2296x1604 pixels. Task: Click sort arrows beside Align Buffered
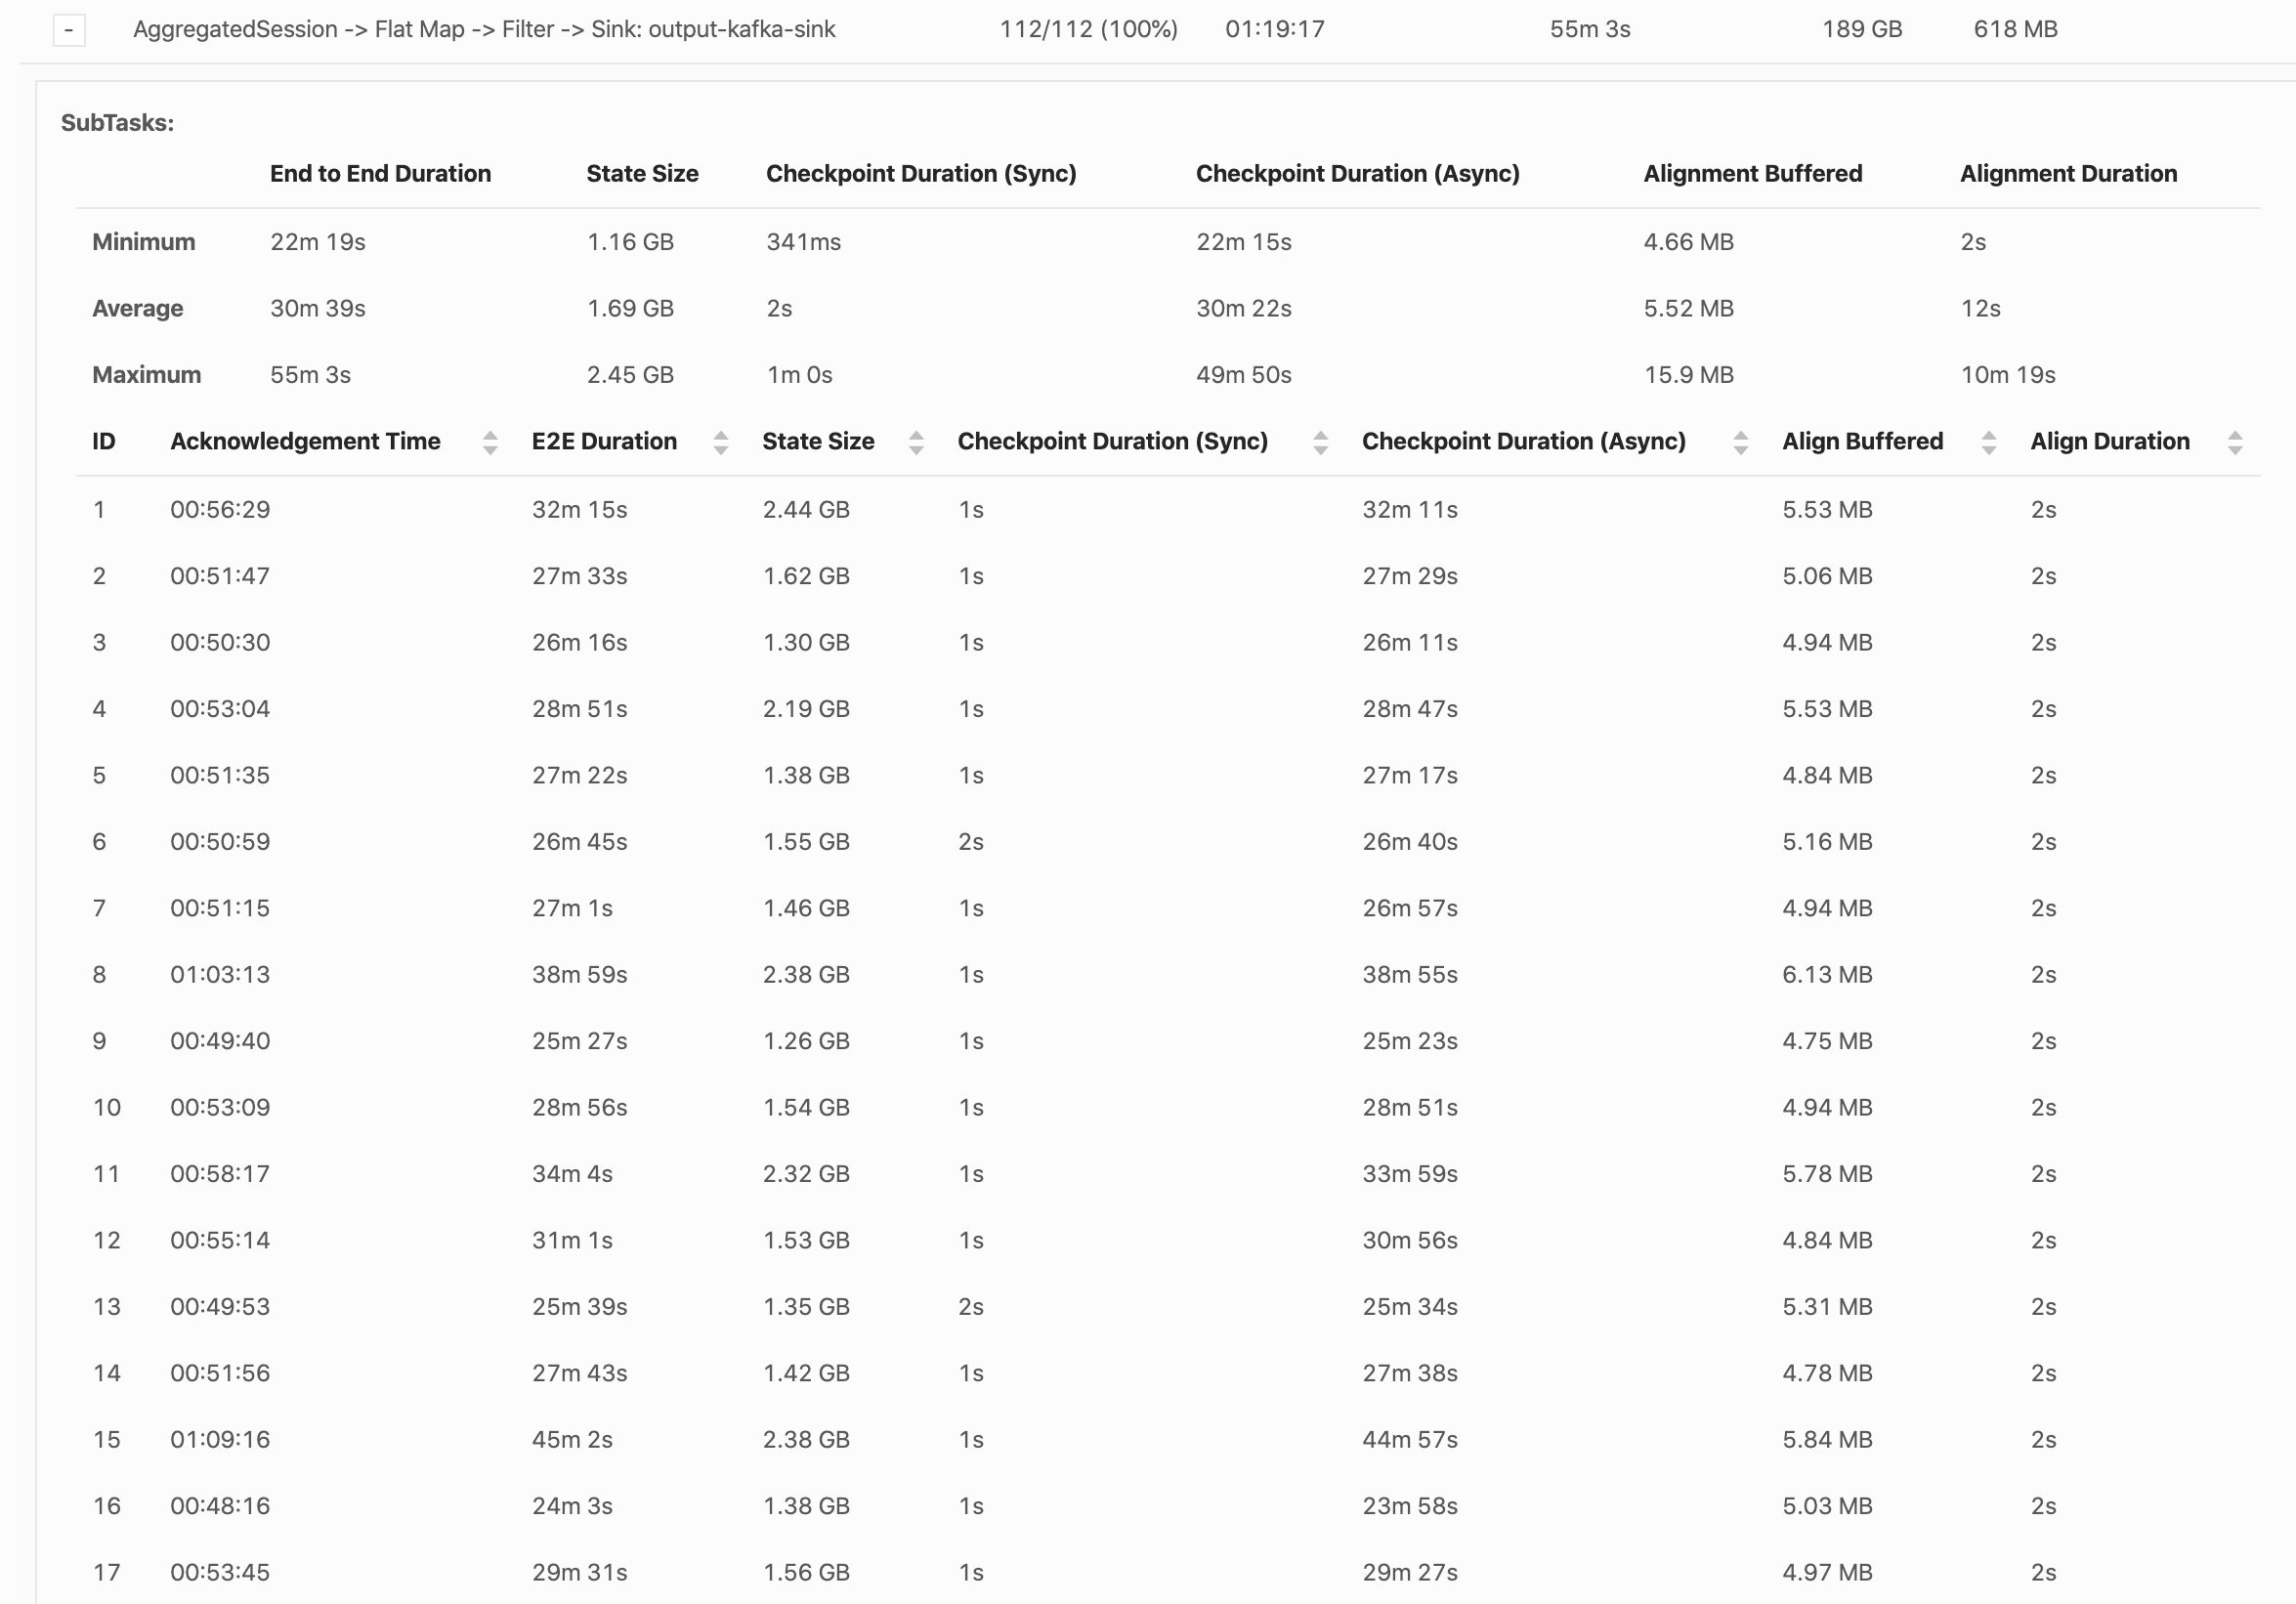[1988, 442]
